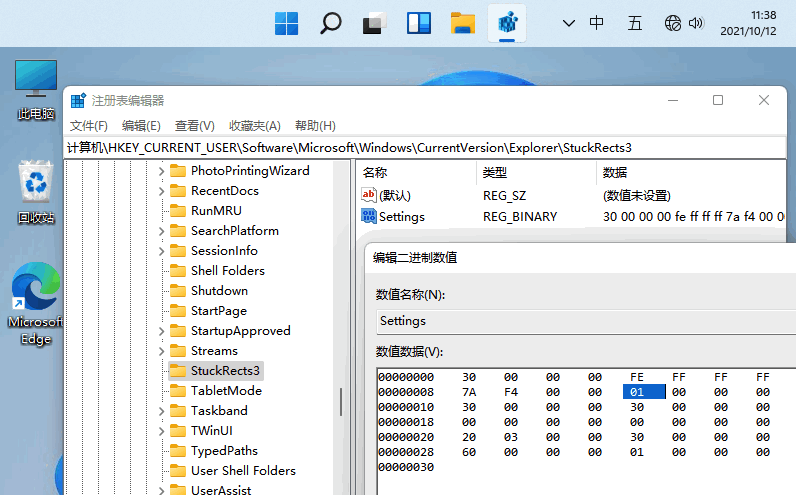Open the Widgets panel icon
The height and width of the screenshot is (495, 796).
pos(419,23)
